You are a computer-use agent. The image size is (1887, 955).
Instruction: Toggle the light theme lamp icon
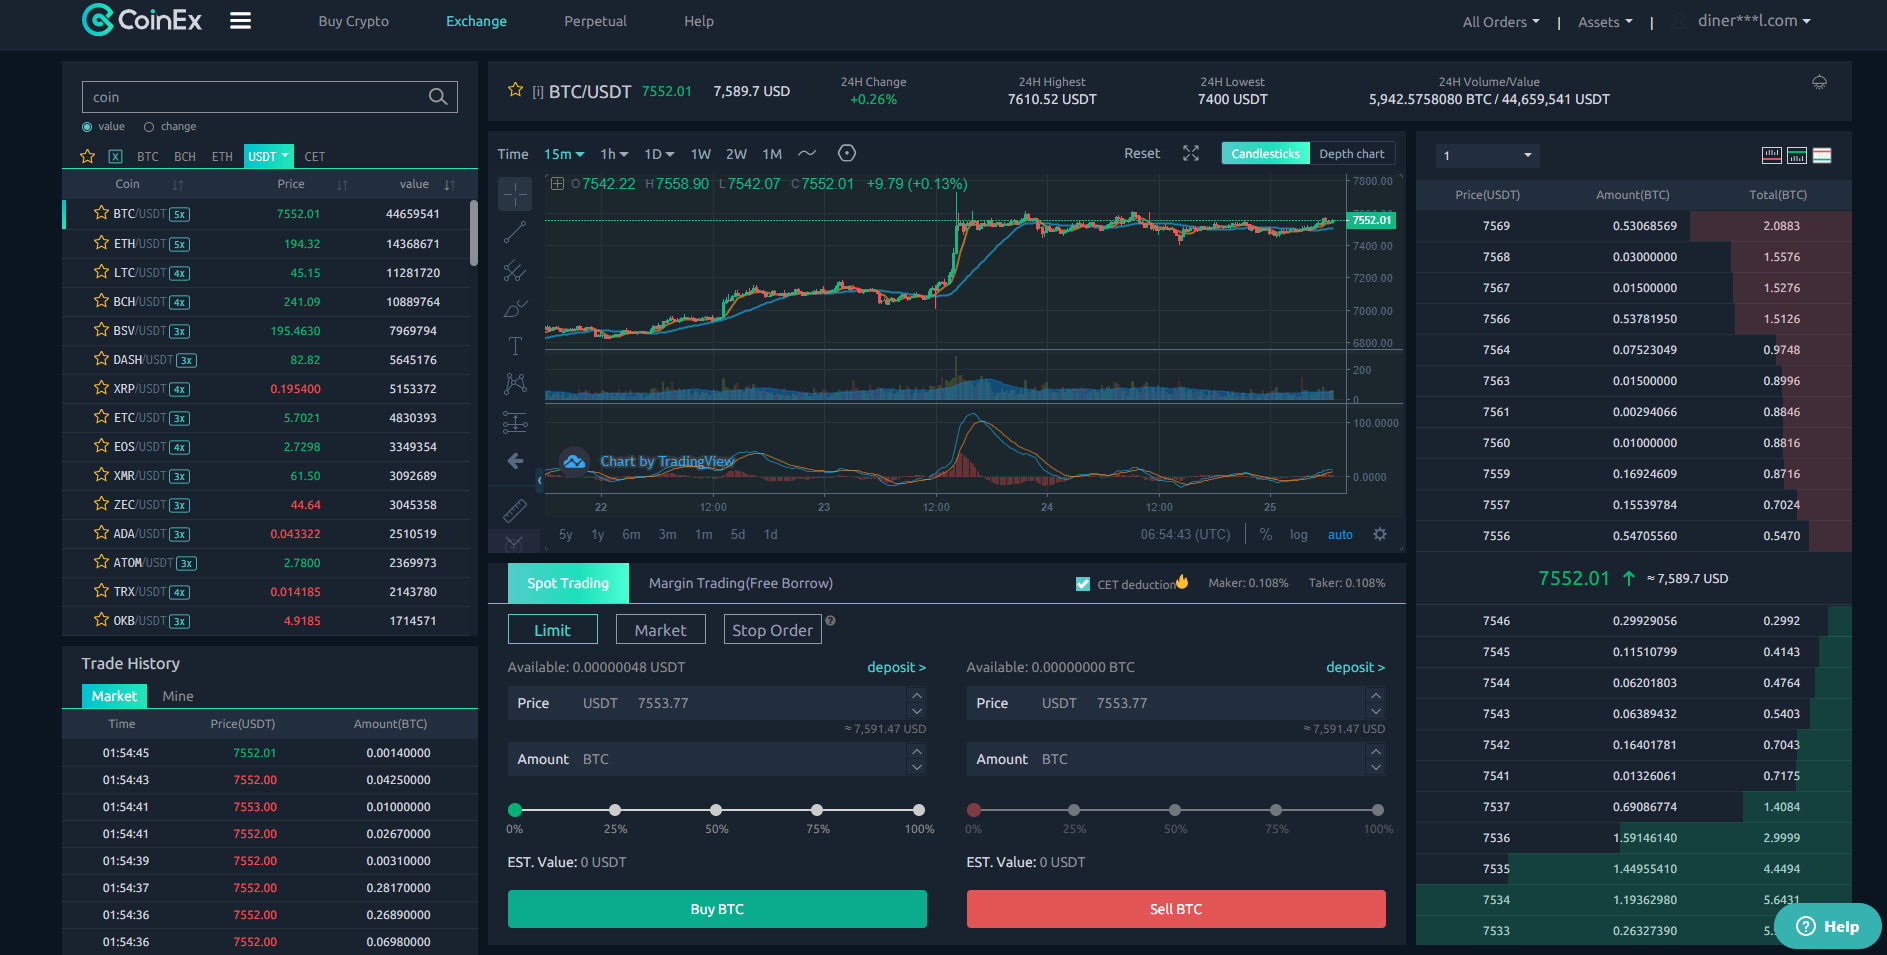(1819, 82)
